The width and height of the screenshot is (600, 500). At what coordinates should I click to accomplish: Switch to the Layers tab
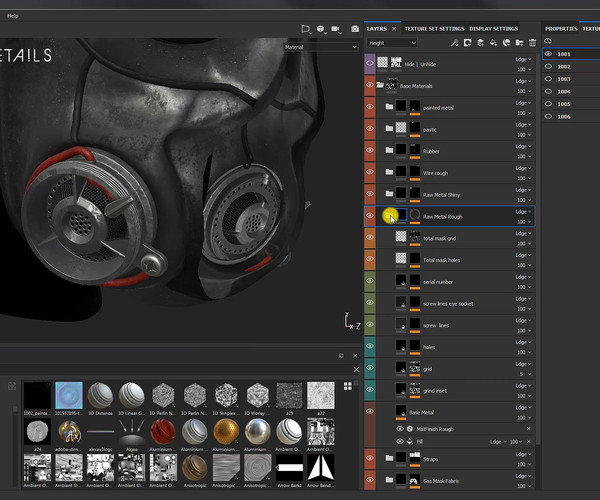(377, 29)
